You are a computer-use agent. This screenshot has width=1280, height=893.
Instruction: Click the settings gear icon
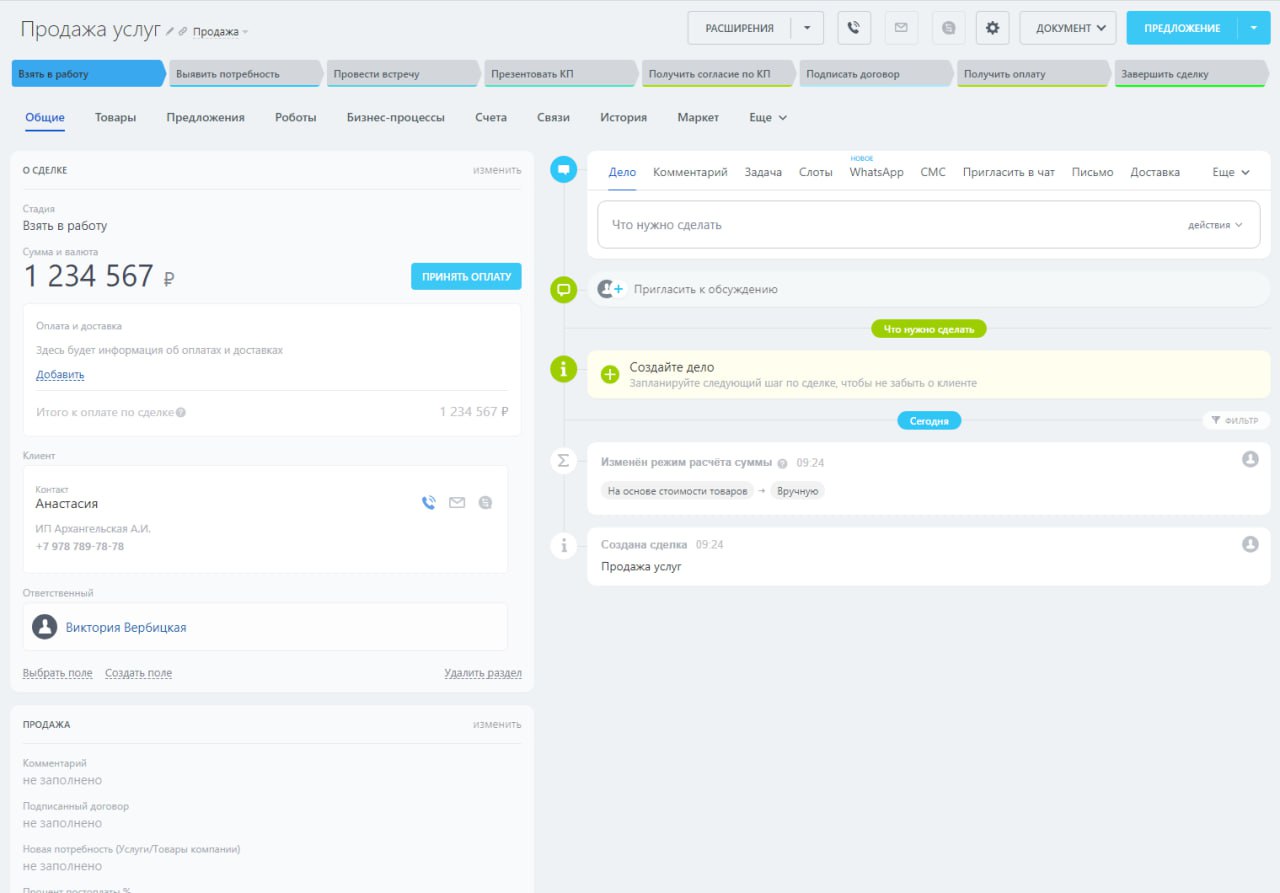992,28
